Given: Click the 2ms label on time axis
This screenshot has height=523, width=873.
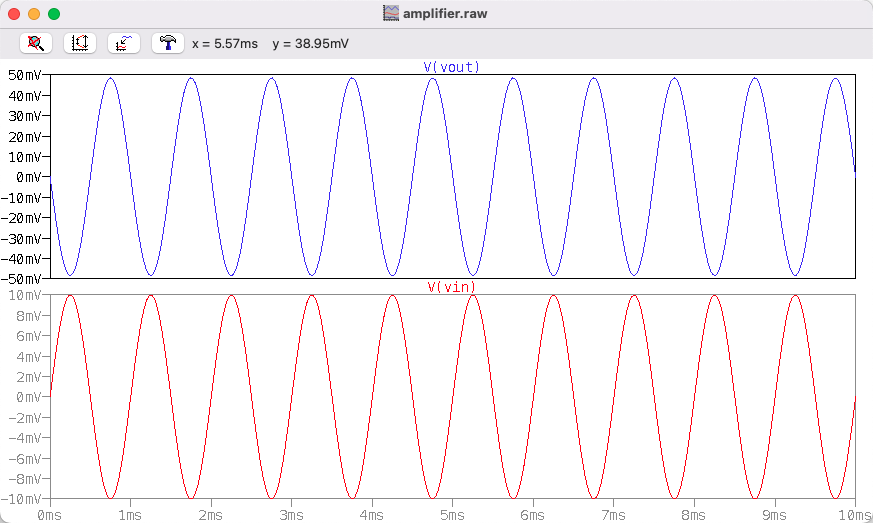Looking at the screenshot, I should pos(210,515).
